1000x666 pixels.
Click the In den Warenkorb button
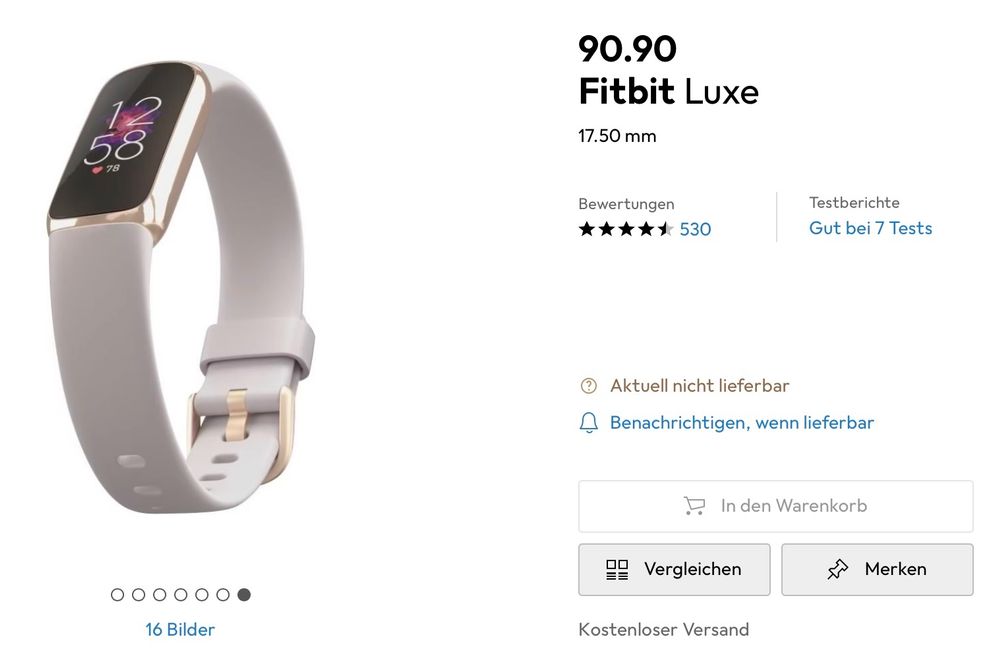coord(776,506)
